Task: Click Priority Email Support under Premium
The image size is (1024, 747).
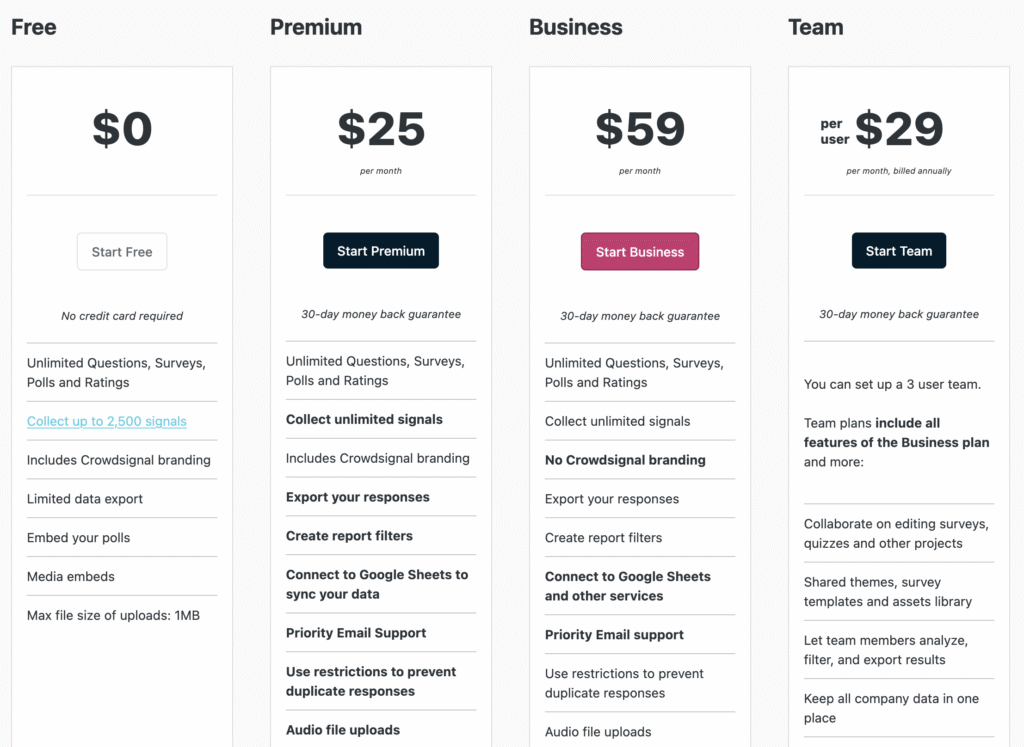Action: tap(356, 633)
